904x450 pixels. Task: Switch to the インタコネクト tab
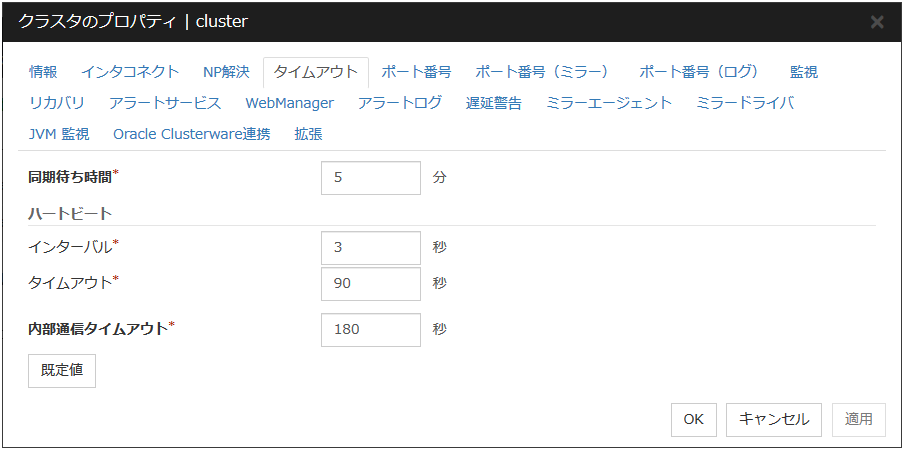(130, 72)
